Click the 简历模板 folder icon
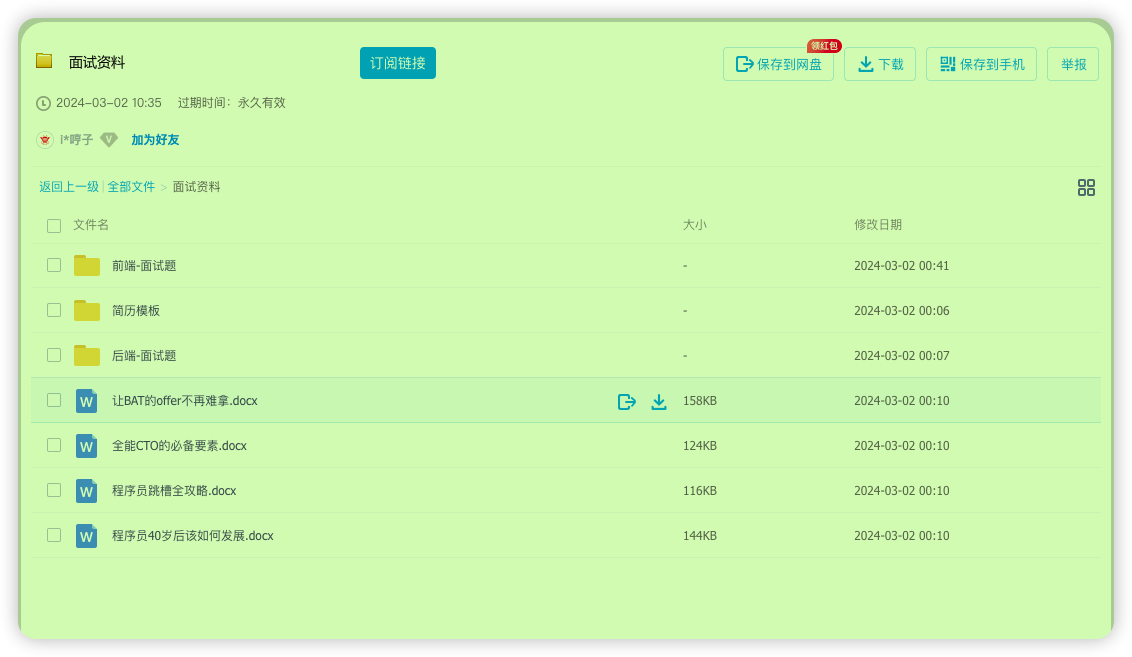This screenshot has height=657, width=1132. click(x=87, y=311)
